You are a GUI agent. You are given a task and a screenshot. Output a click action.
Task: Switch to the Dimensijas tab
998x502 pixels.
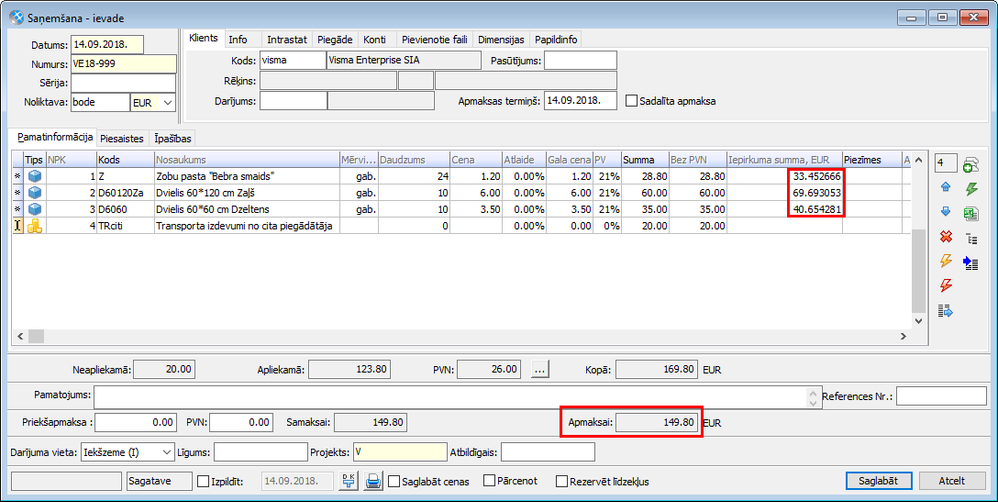(501, 39)
